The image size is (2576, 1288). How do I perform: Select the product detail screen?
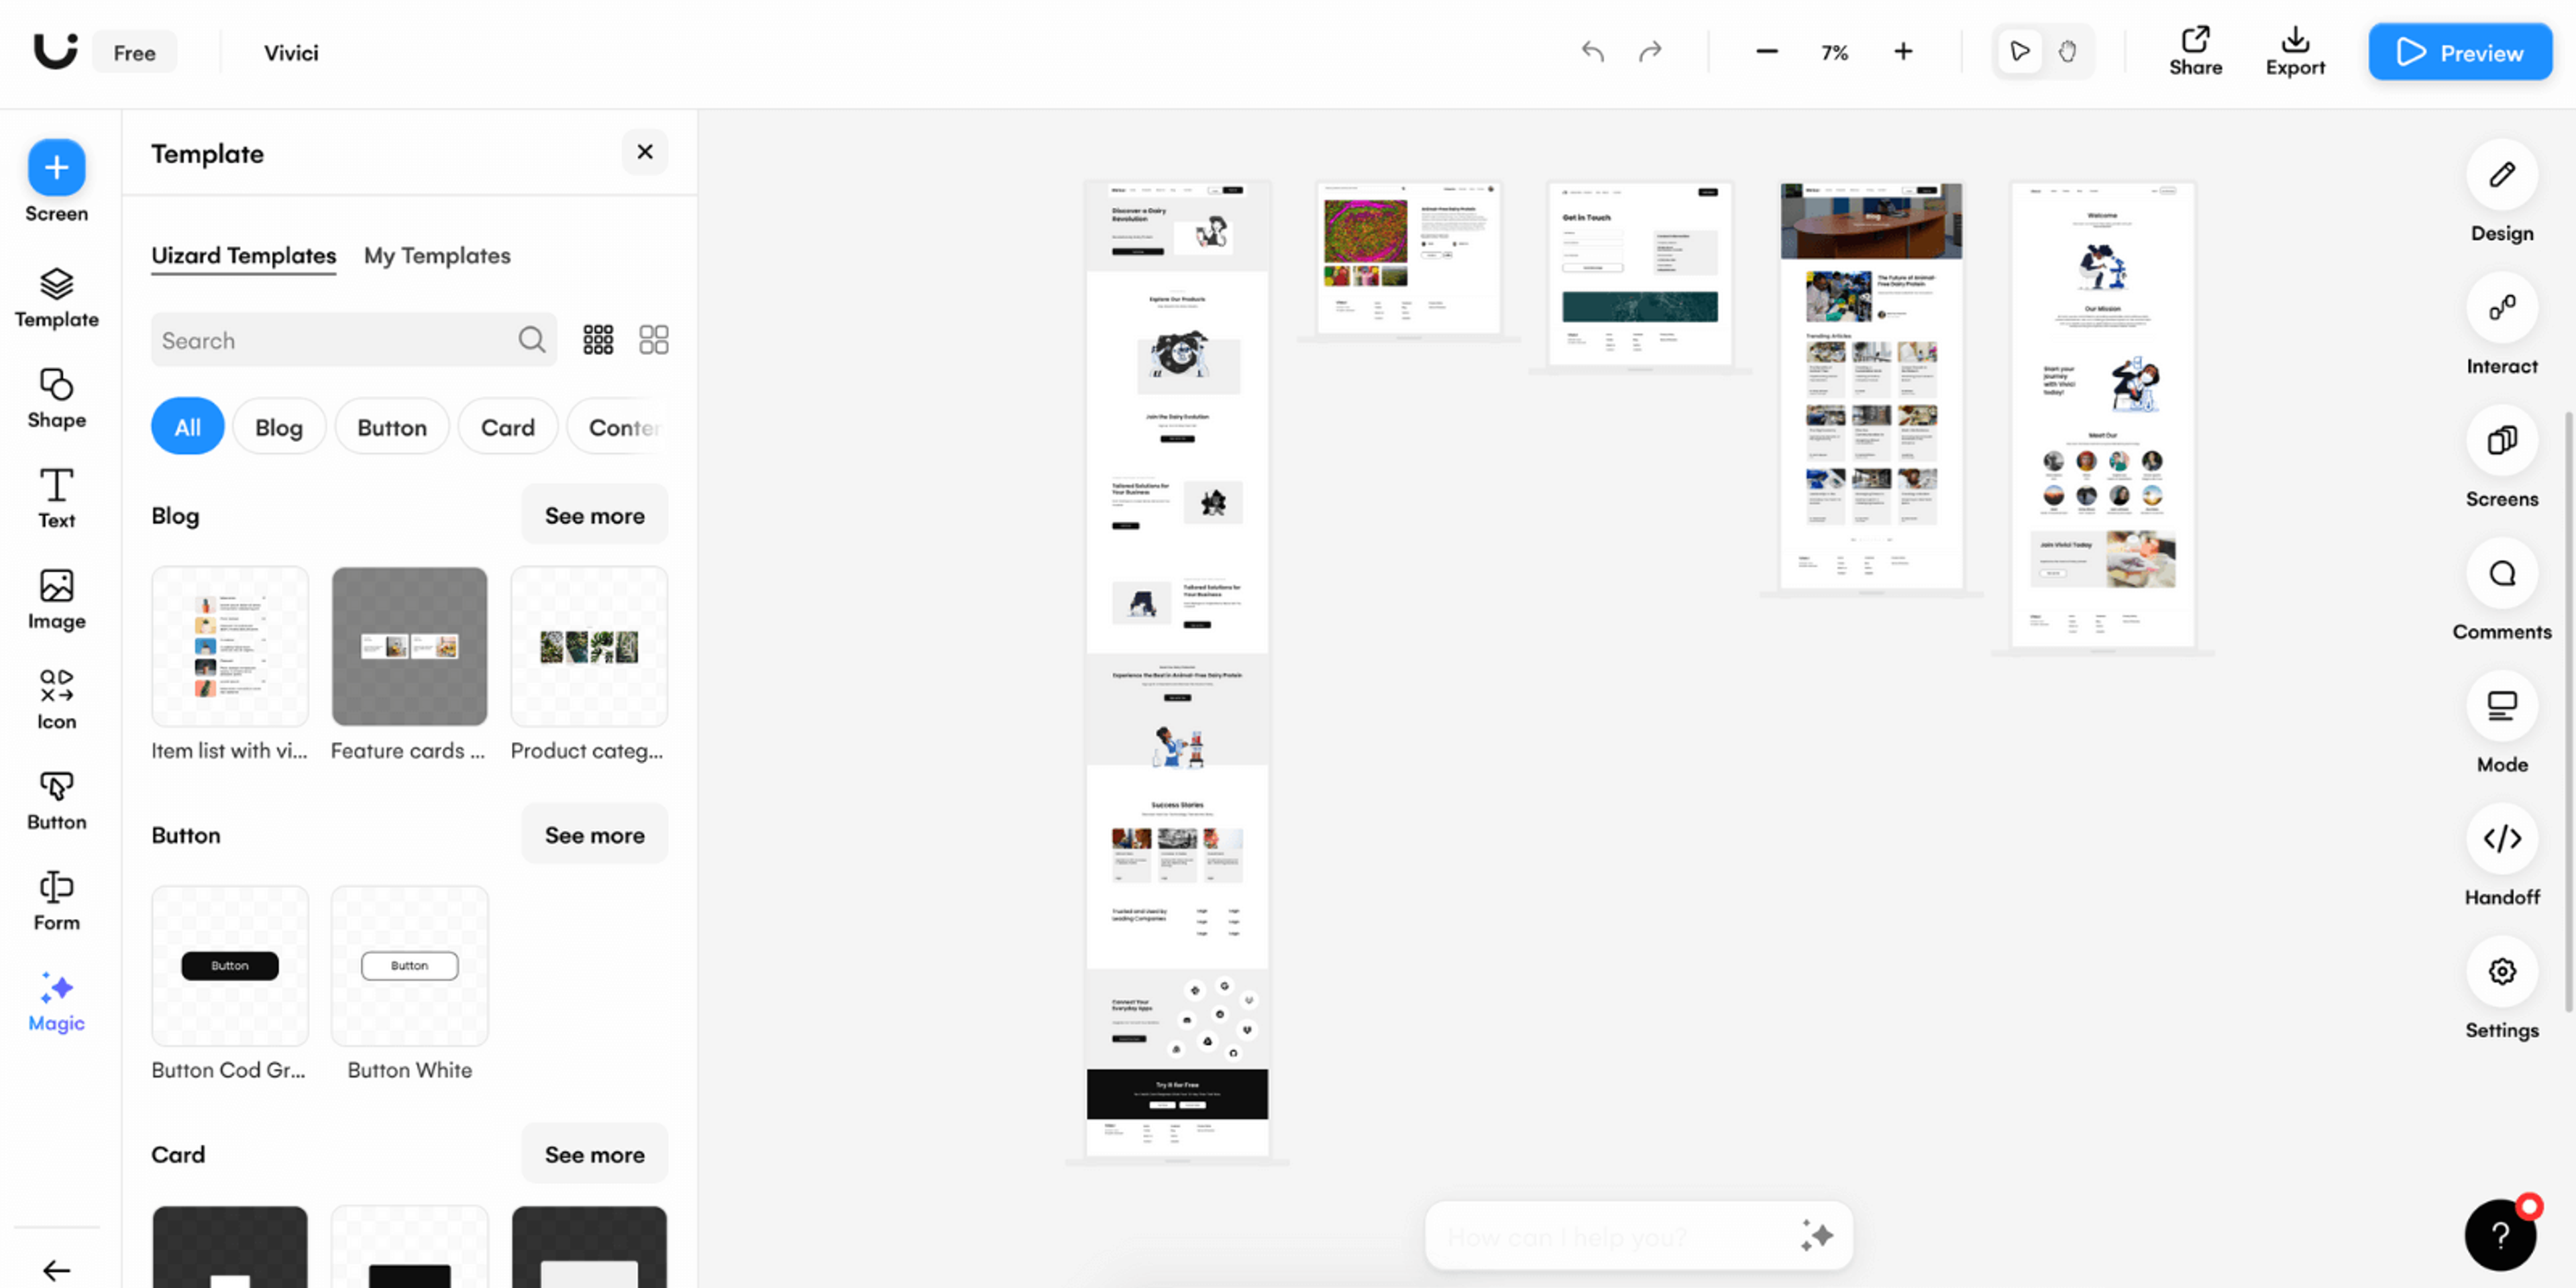pyautogui.click(x=1408, y=258)
